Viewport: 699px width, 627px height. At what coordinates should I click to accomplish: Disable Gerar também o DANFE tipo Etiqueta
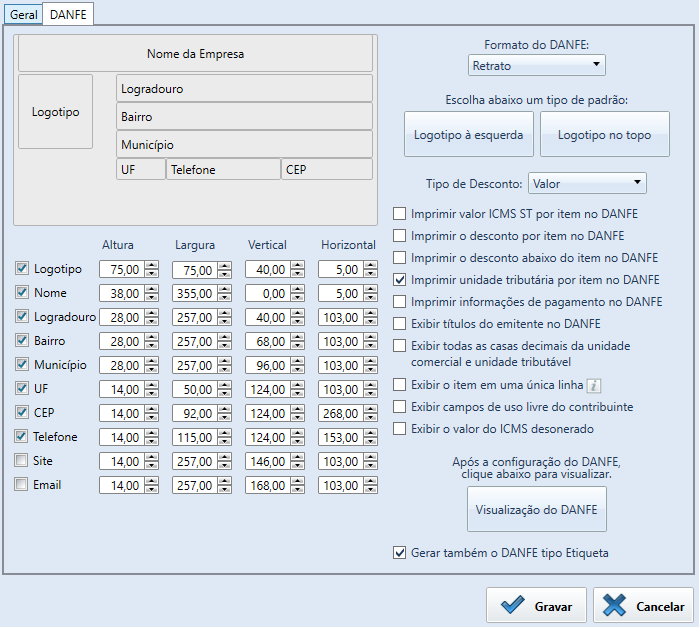click(x=401, y=552)
